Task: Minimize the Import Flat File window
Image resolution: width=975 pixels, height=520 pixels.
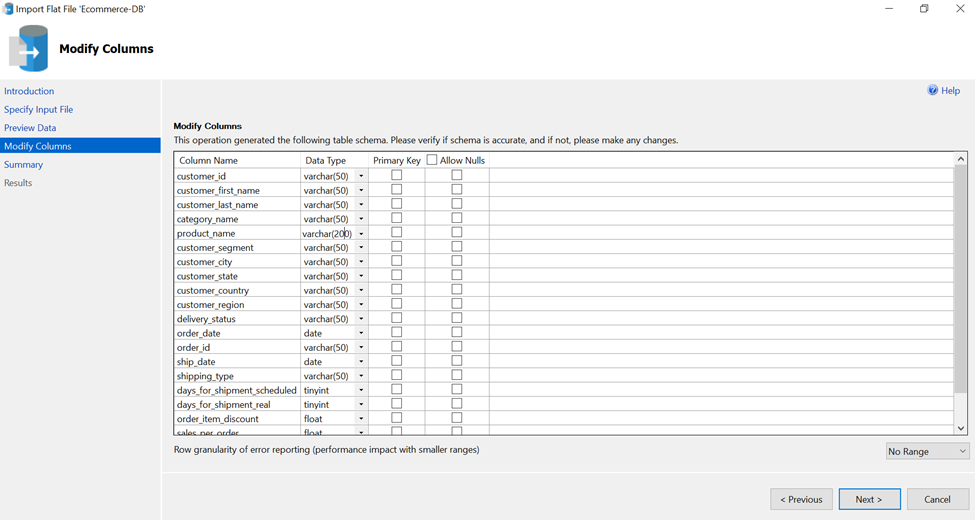Action: click(x=889, y=9)
